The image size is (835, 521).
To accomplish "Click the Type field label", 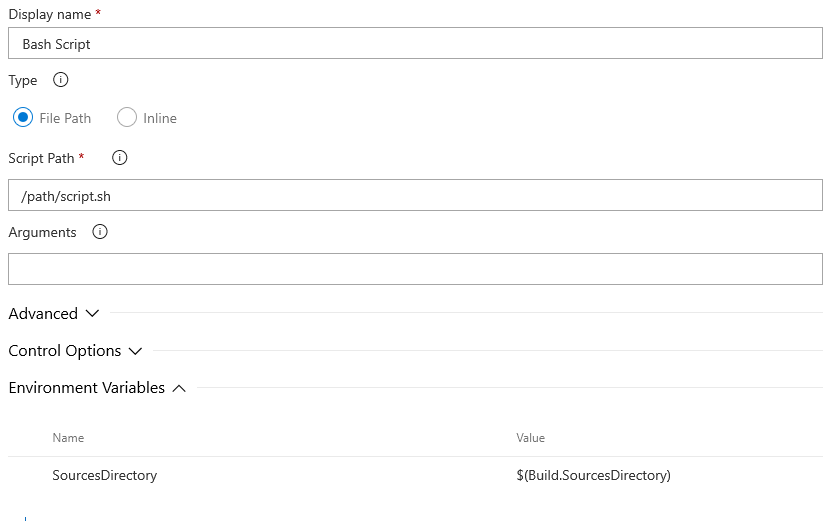I will pos(23,80).
